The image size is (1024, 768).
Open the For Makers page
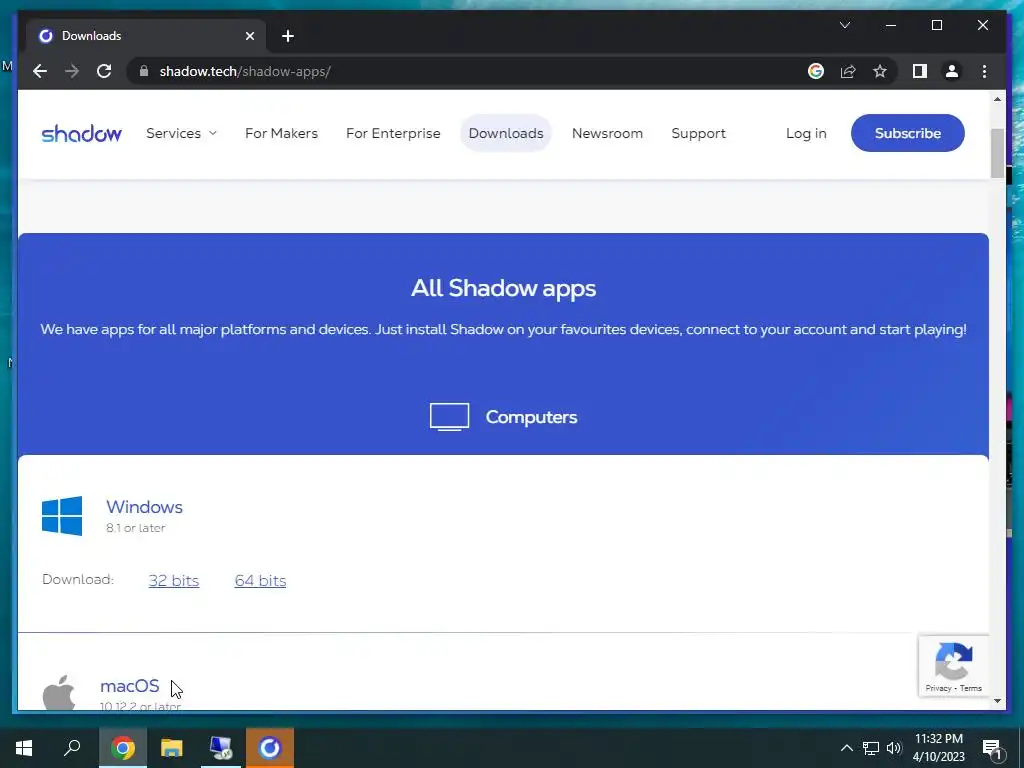pyautogui.click(x=281, y=133)
